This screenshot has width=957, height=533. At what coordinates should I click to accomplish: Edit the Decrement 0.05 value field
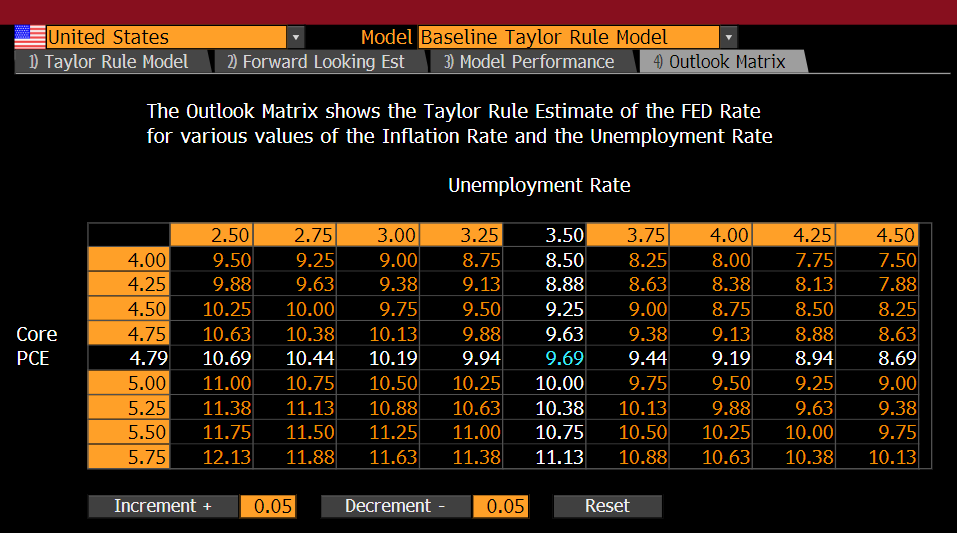(x=501, y=506)
